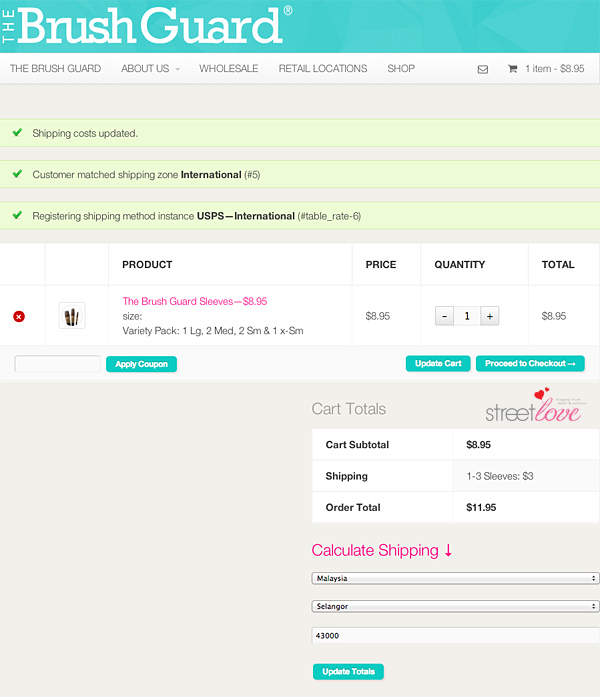Click shipping rate 1-3 Sleeves: $3

click(x=500, y=477)
